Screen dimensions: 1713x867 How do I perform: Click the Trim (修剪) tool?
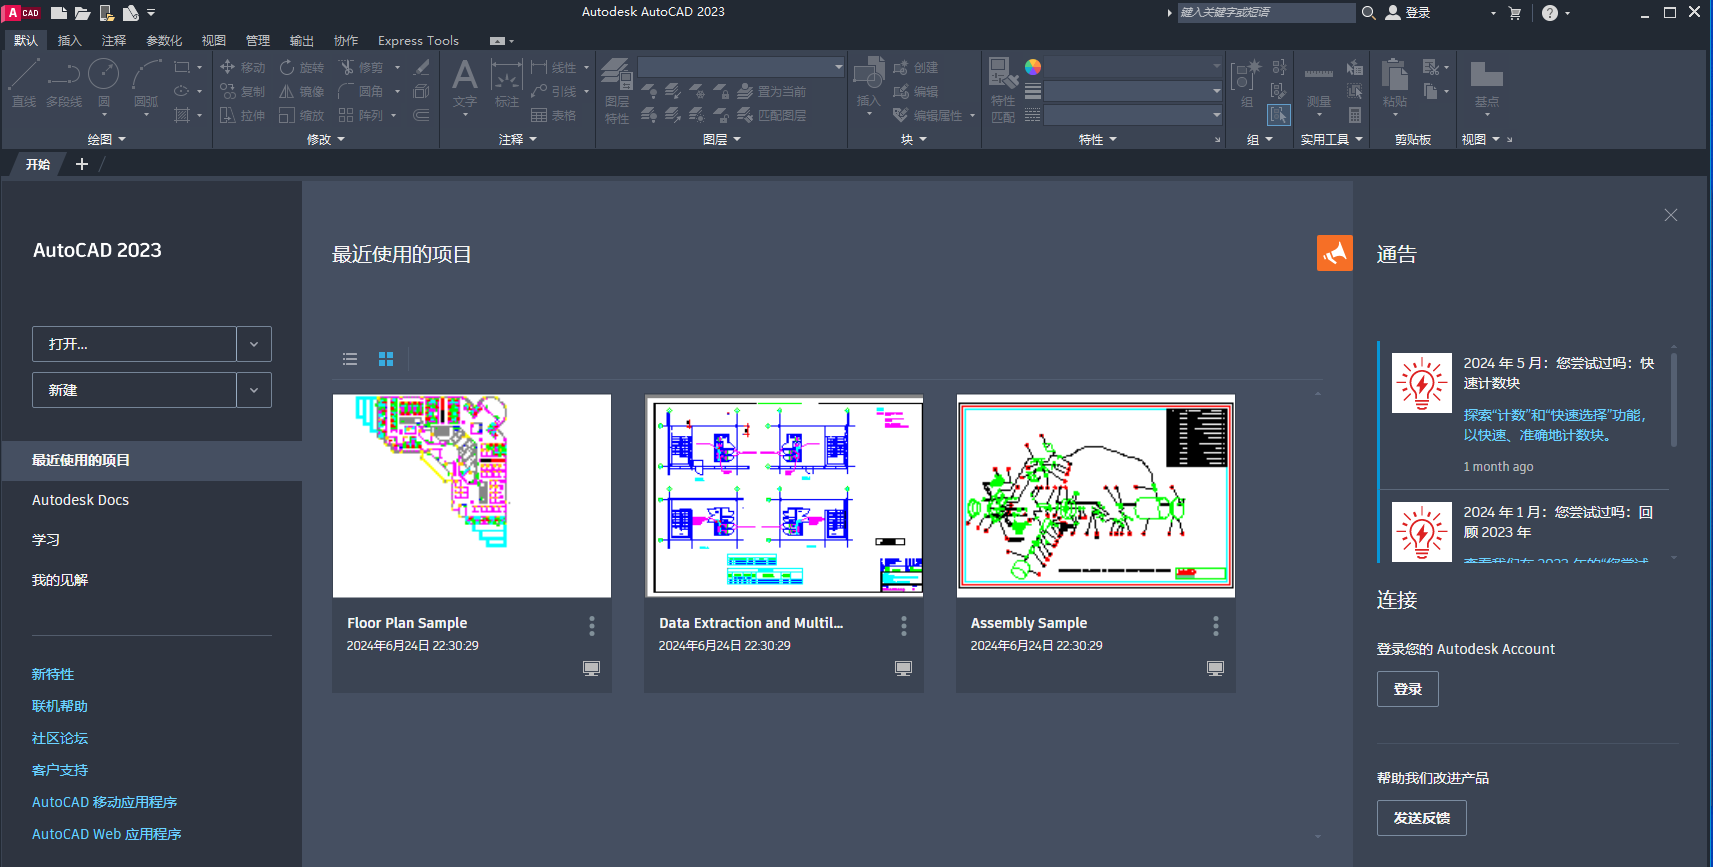tap(361, 67)
